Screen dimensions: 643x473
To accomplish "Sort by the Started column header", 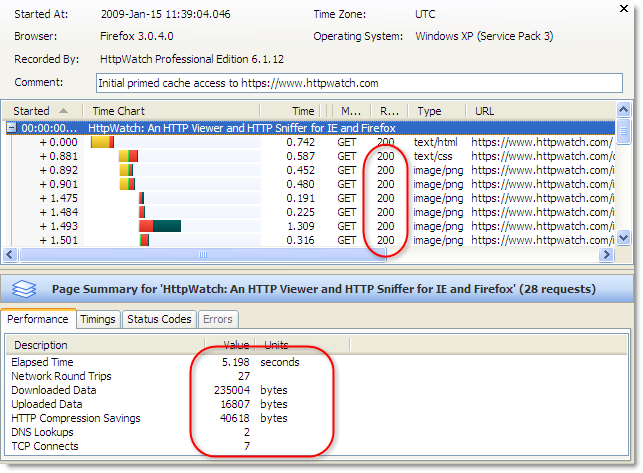I will click(42, 111).
